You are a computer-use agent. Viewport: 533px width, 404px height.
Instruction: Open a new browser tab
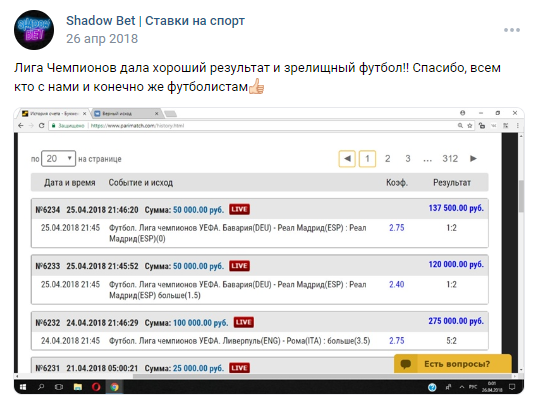point(170,113)
